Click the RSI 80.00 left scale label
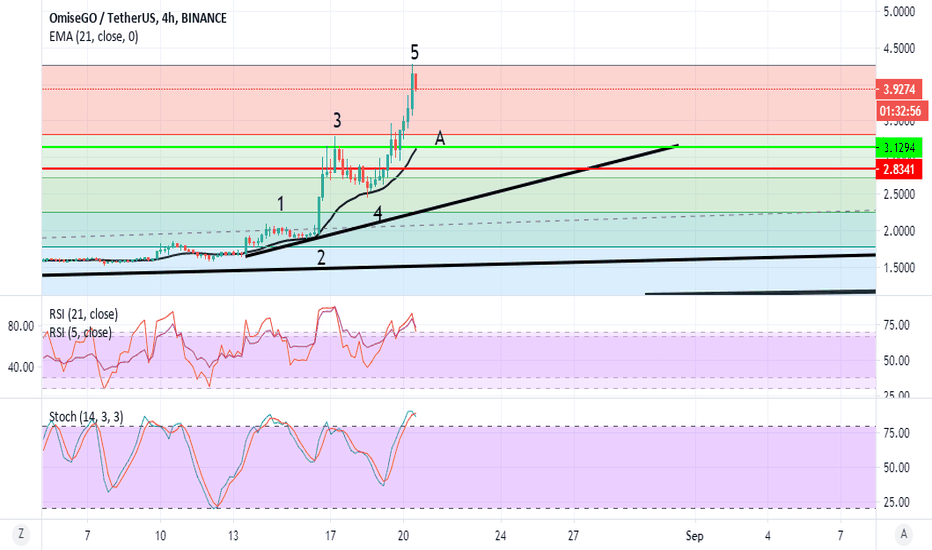This screenshot has height=550, width=932. click(20, 326)
